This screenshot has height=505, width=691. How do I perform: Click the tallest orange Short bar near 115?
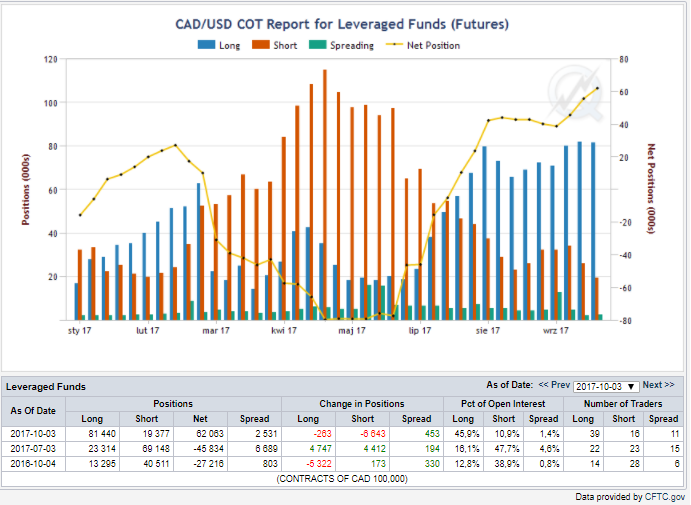(x=325, y=195)
